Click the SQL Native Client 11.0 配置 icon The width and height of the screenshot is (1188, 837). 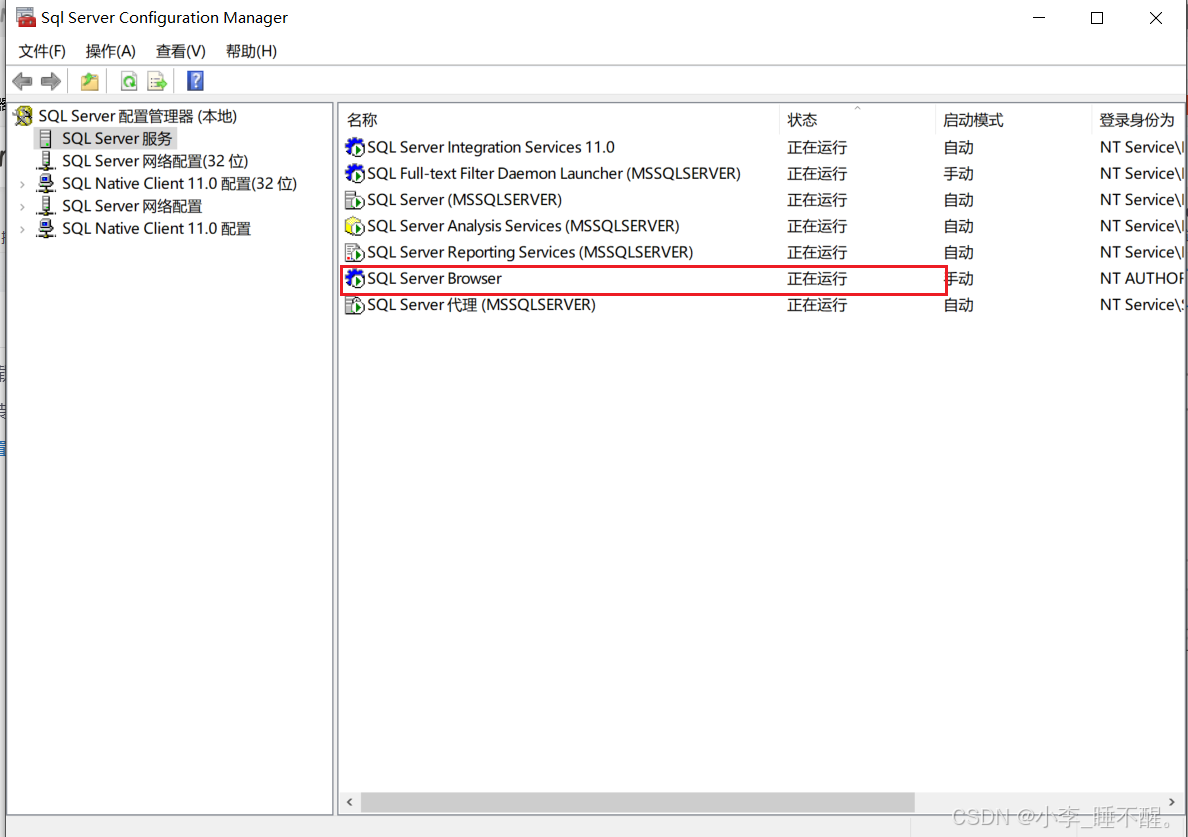[x=46, y=228]
